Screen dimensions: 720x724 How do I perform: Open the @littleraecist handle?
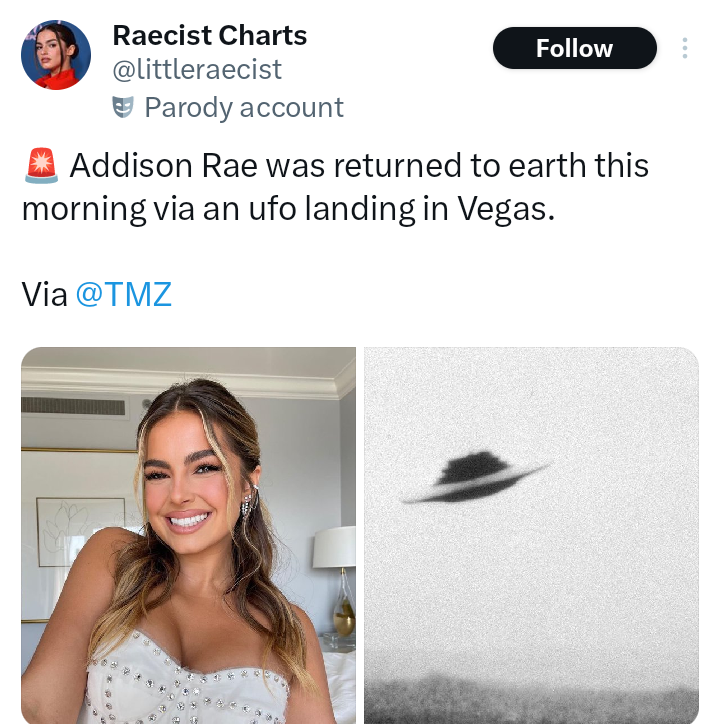click(197, 70)
